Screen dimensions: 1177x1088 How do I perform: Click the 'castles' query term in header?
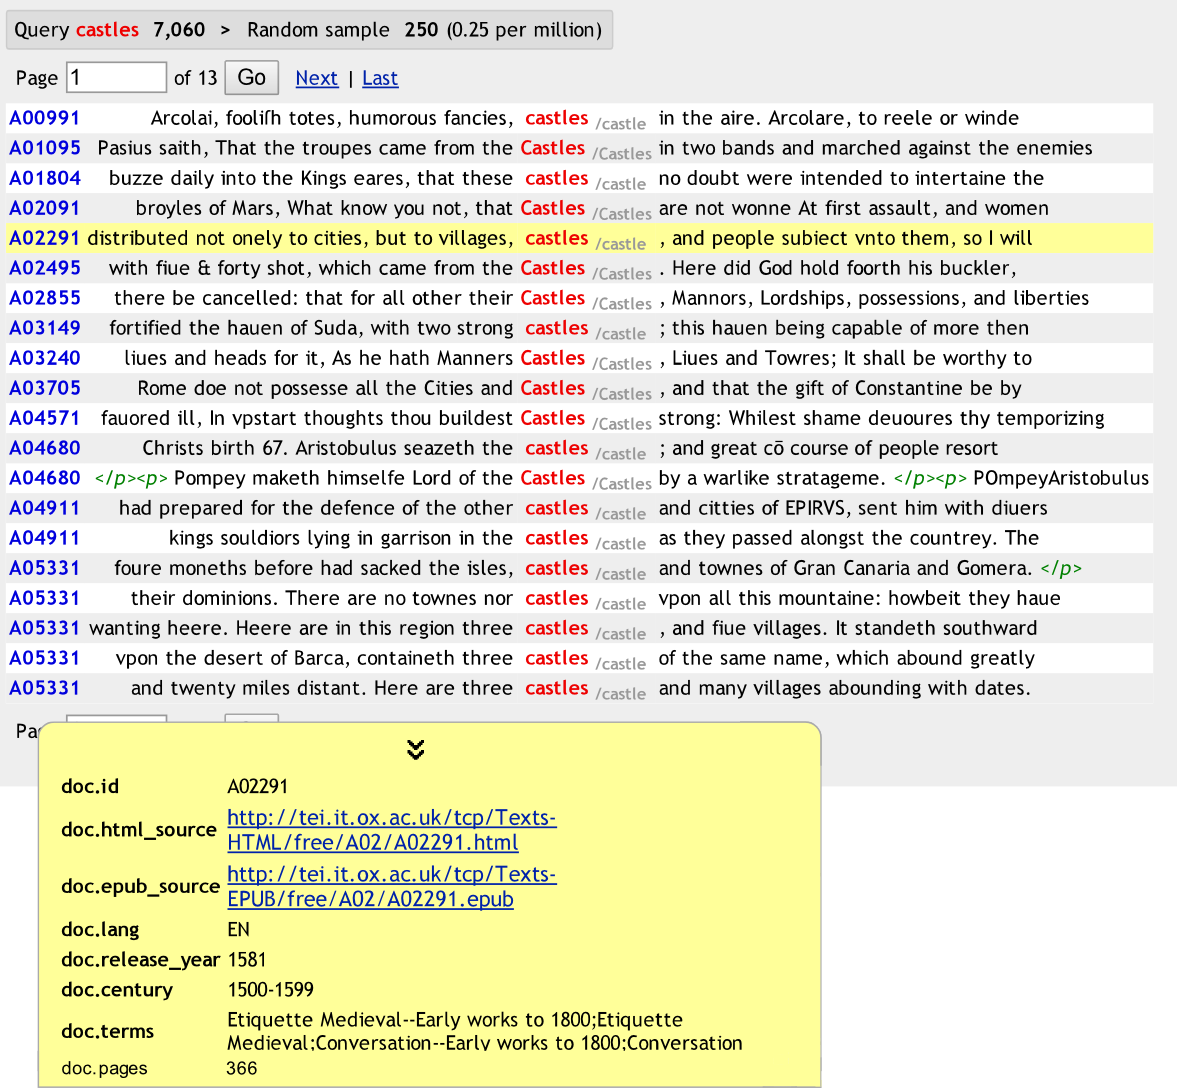pos(107,30)
